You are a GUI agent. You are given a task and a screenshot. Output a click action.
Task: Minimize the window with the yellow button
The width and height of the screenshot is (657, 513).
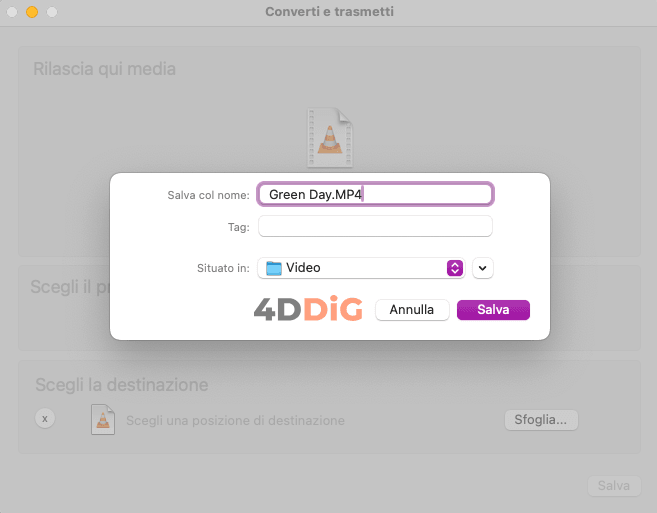point(32,12)
